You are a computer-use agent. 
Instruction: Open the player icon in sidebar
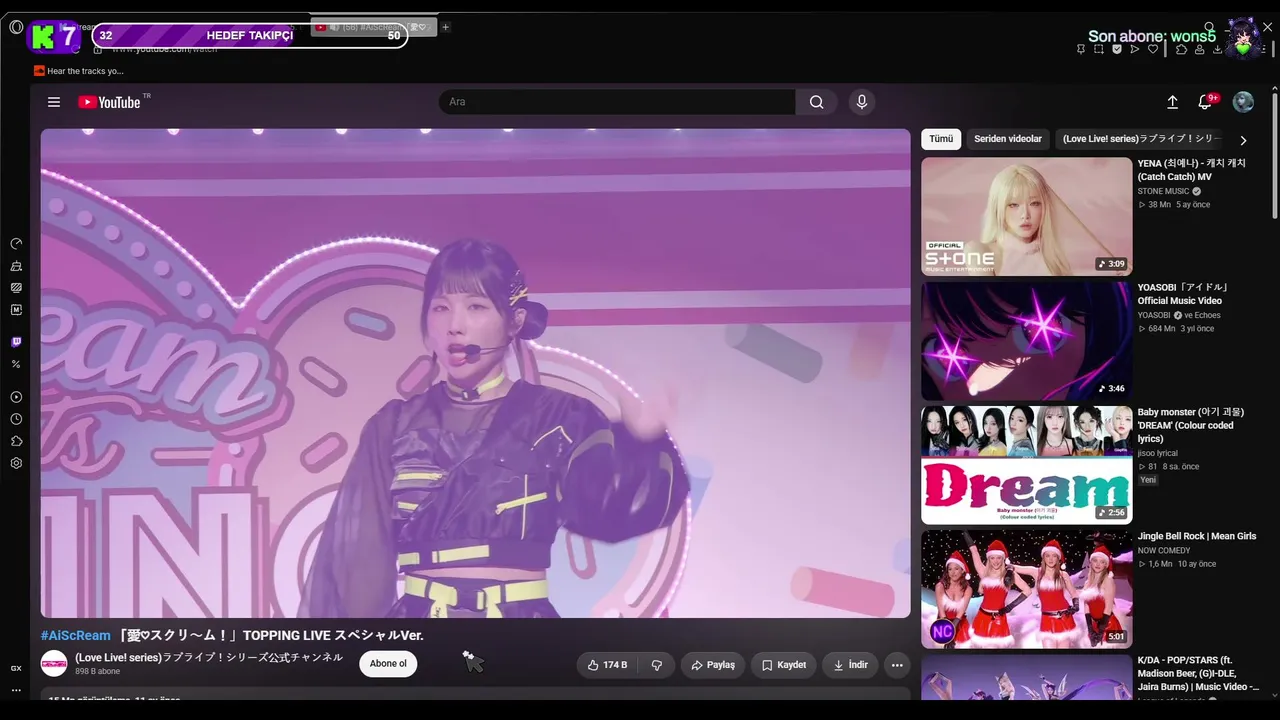click(16, 397)
